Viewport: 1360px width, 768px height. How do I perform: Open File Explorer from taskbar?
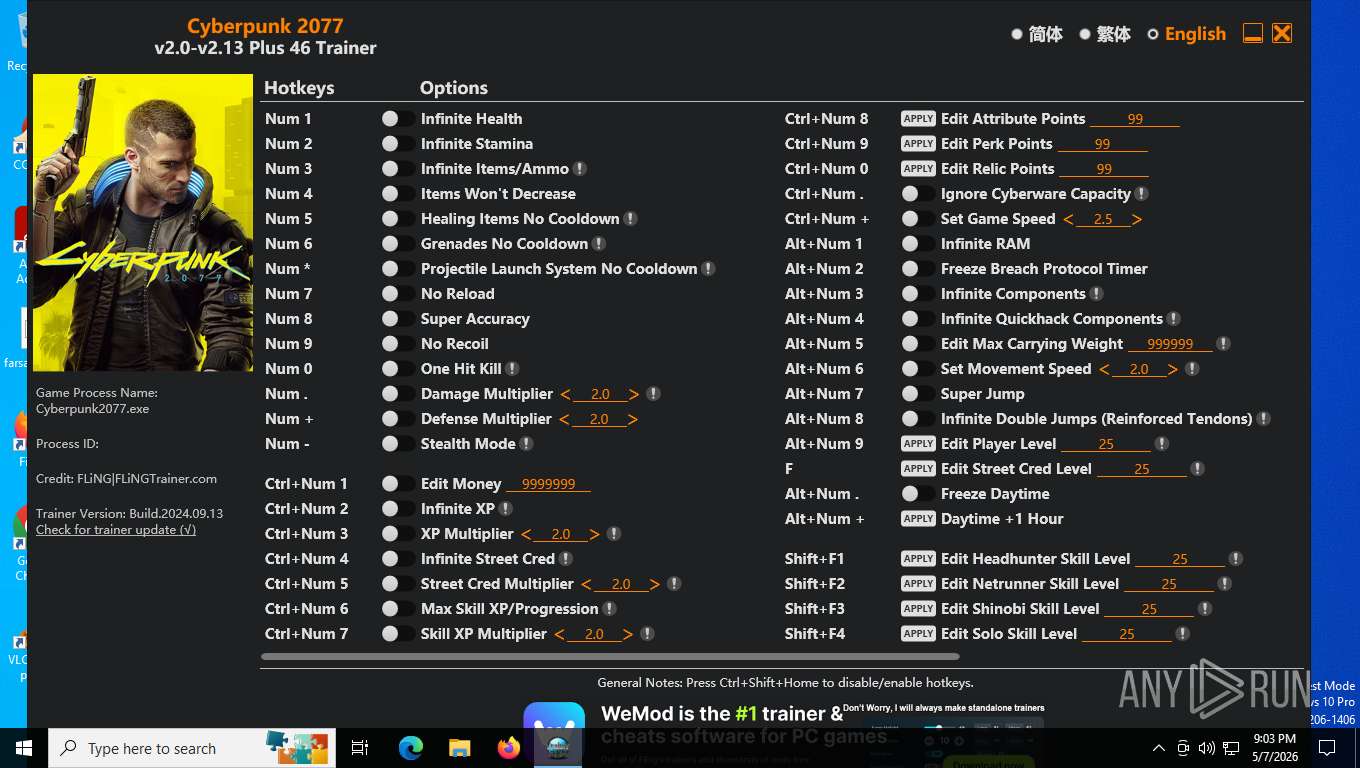(459, 748)
